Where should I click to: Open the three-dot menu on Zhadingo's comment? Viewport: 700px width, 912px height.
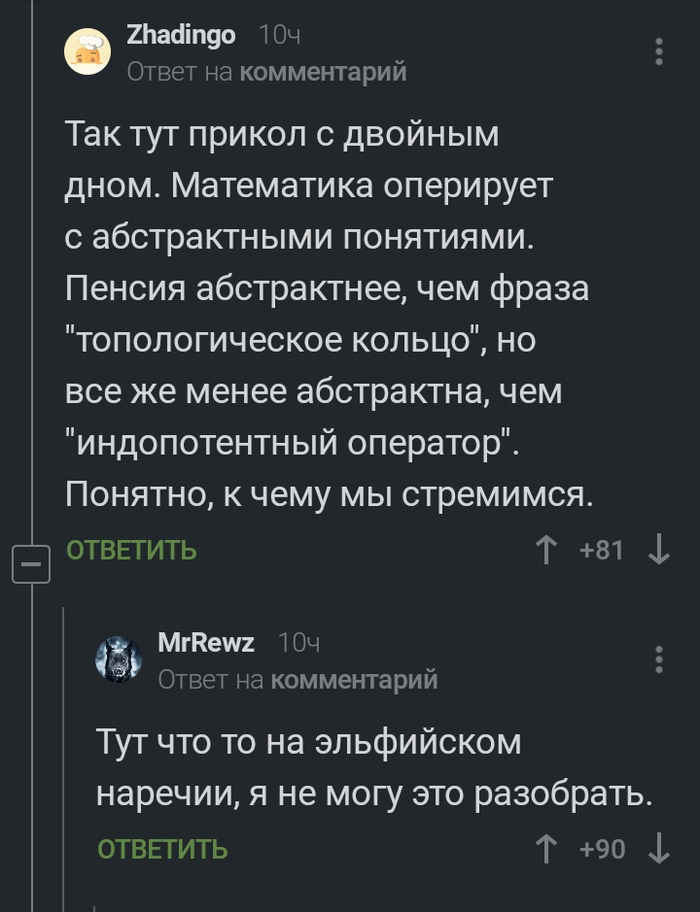(658, 52)
